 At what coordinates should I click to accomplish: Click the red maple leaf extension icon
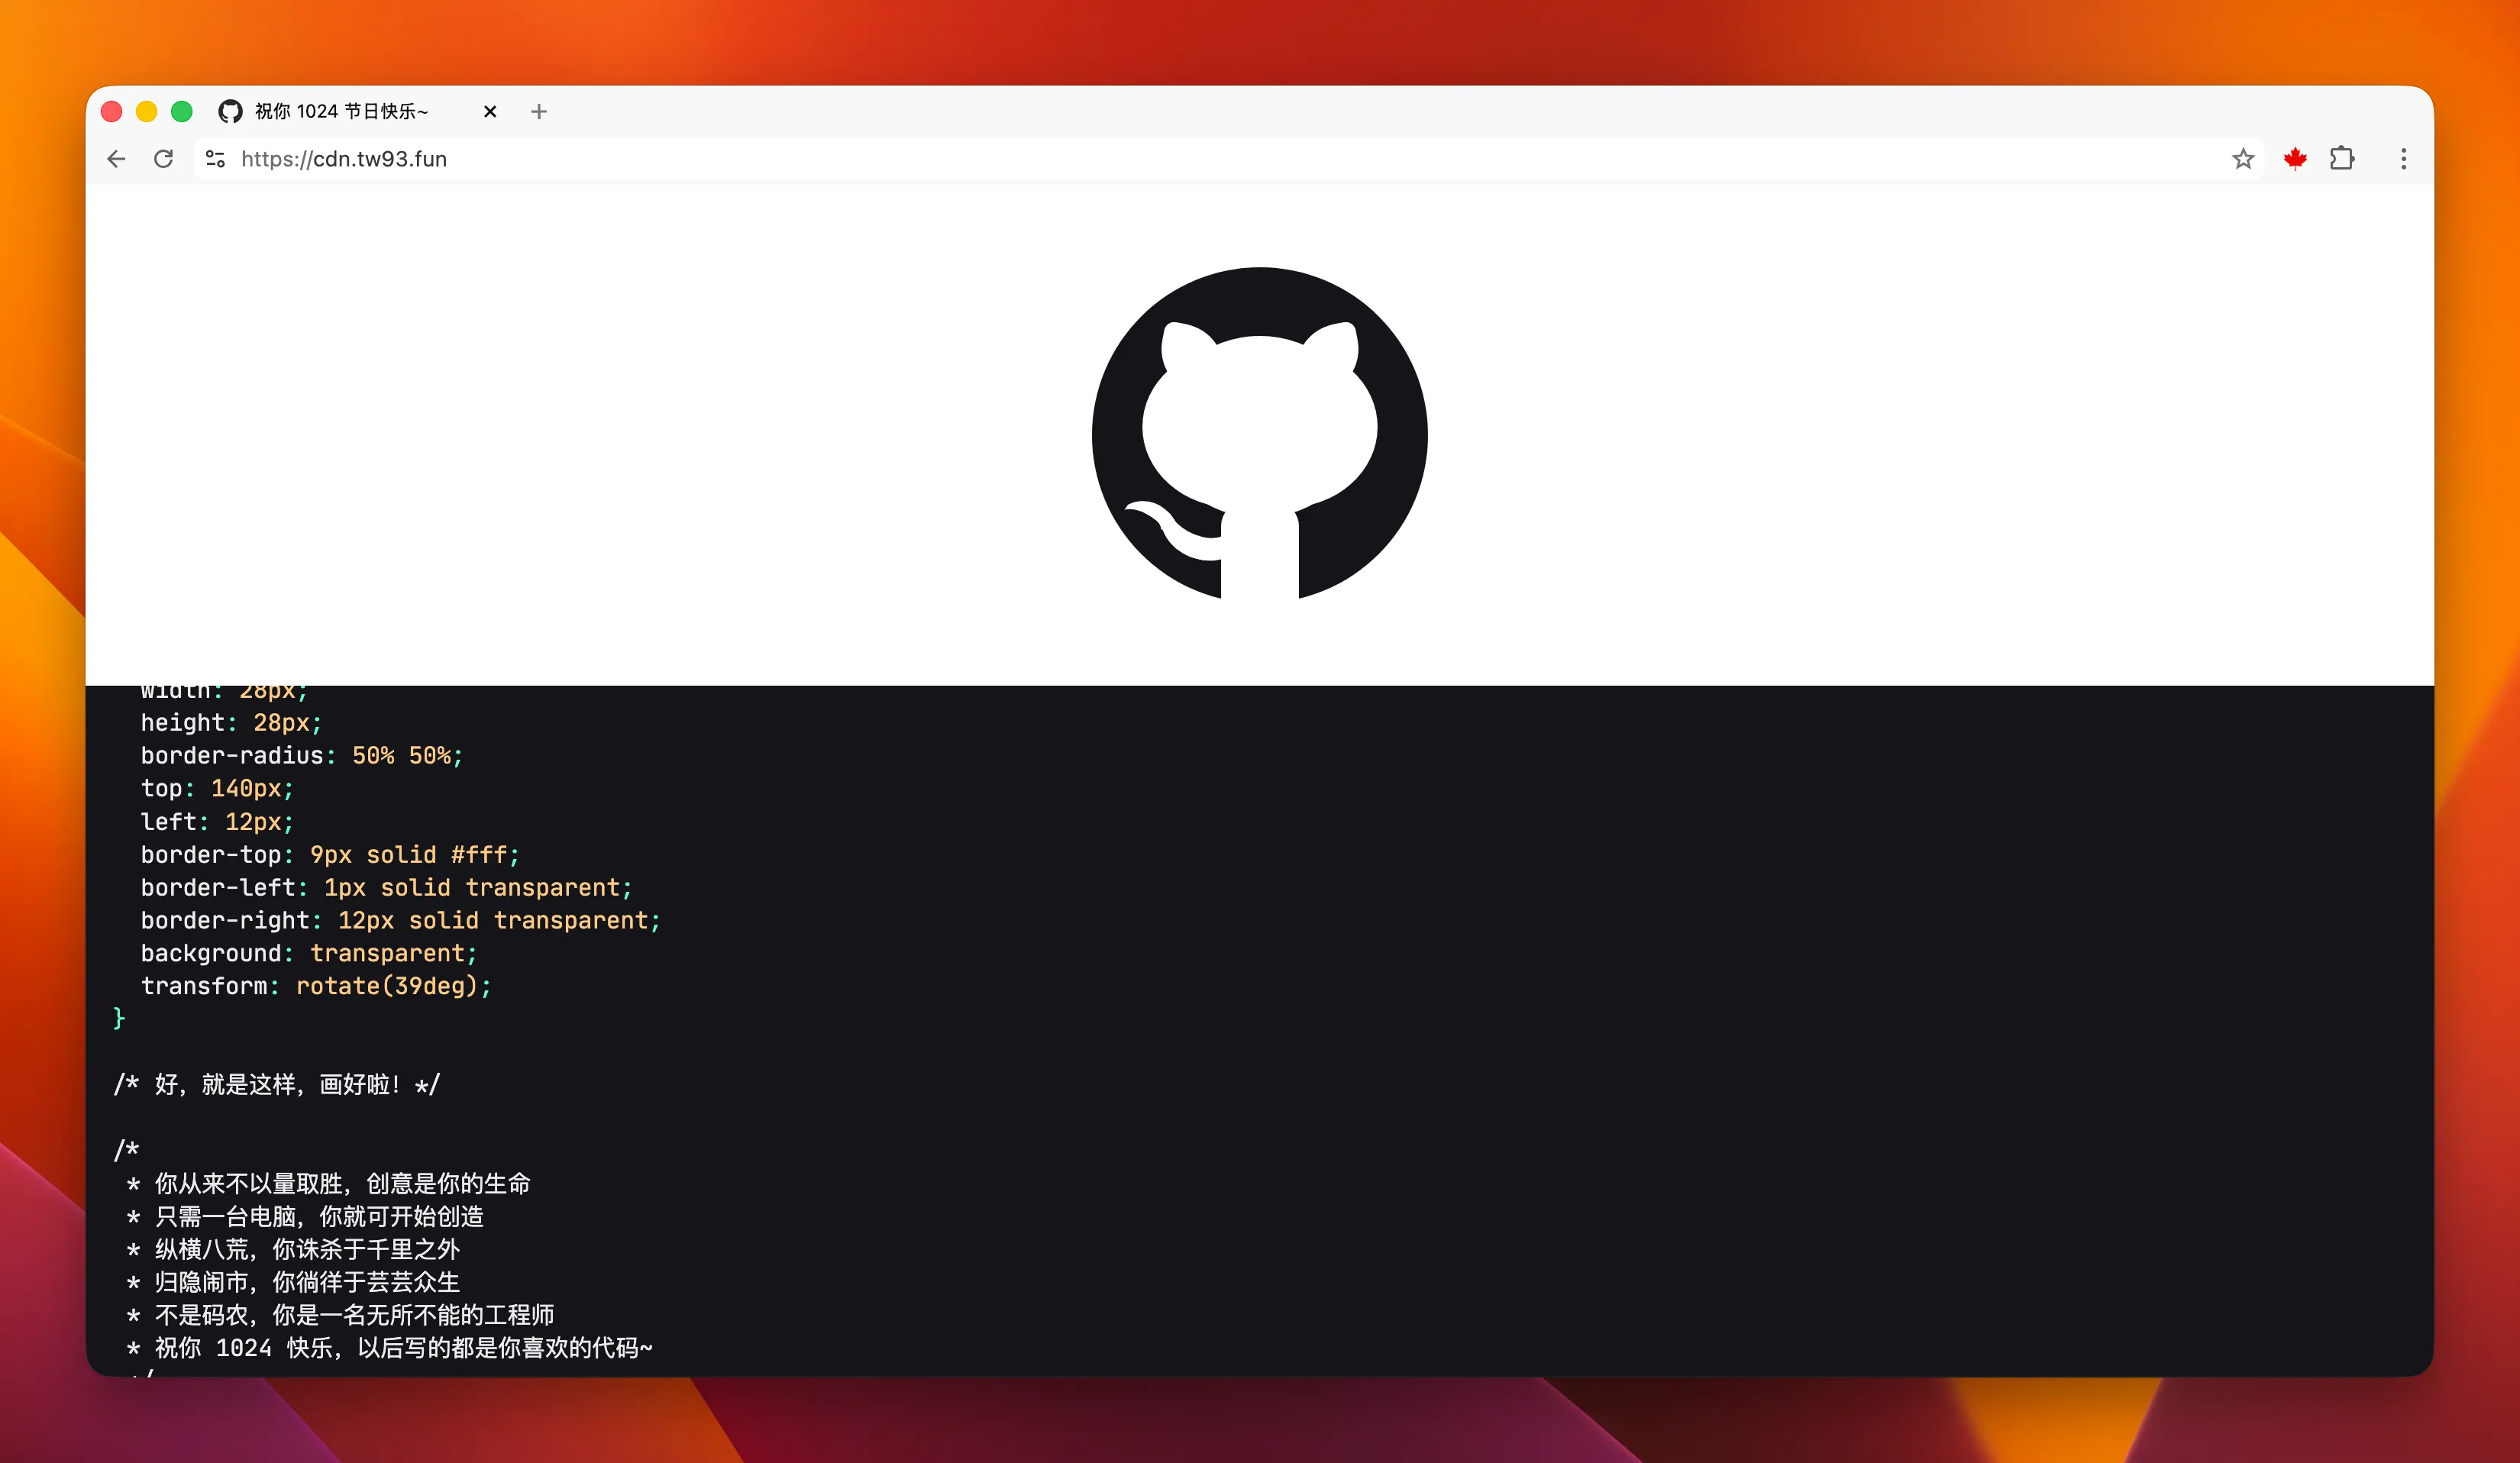(2295, 159)
